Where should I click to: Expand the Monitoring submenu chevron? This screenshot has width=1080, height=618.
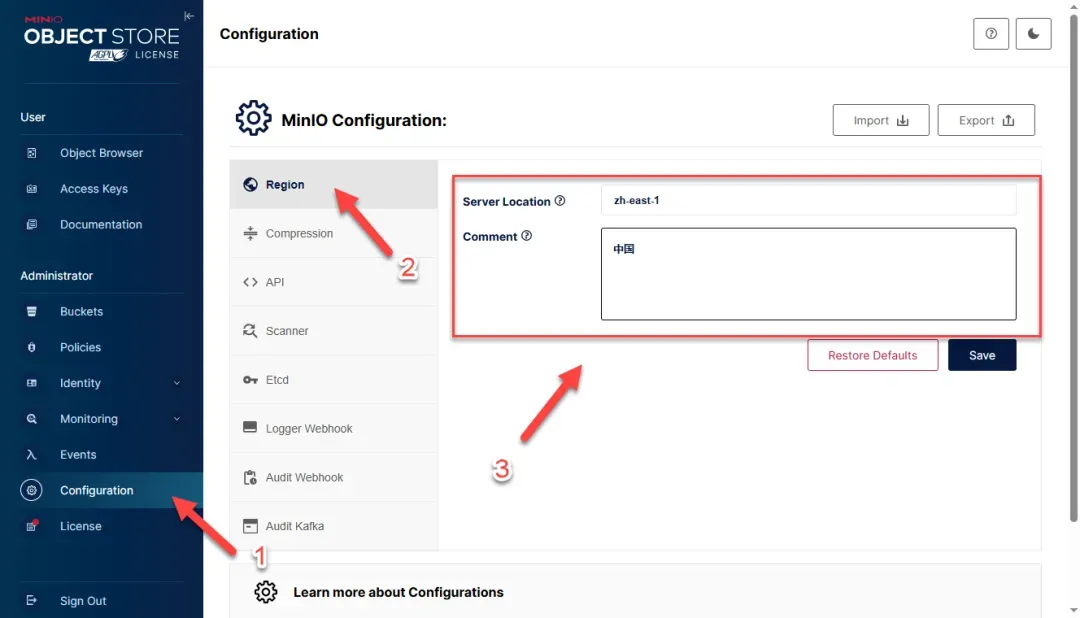[x=177, y=419]
